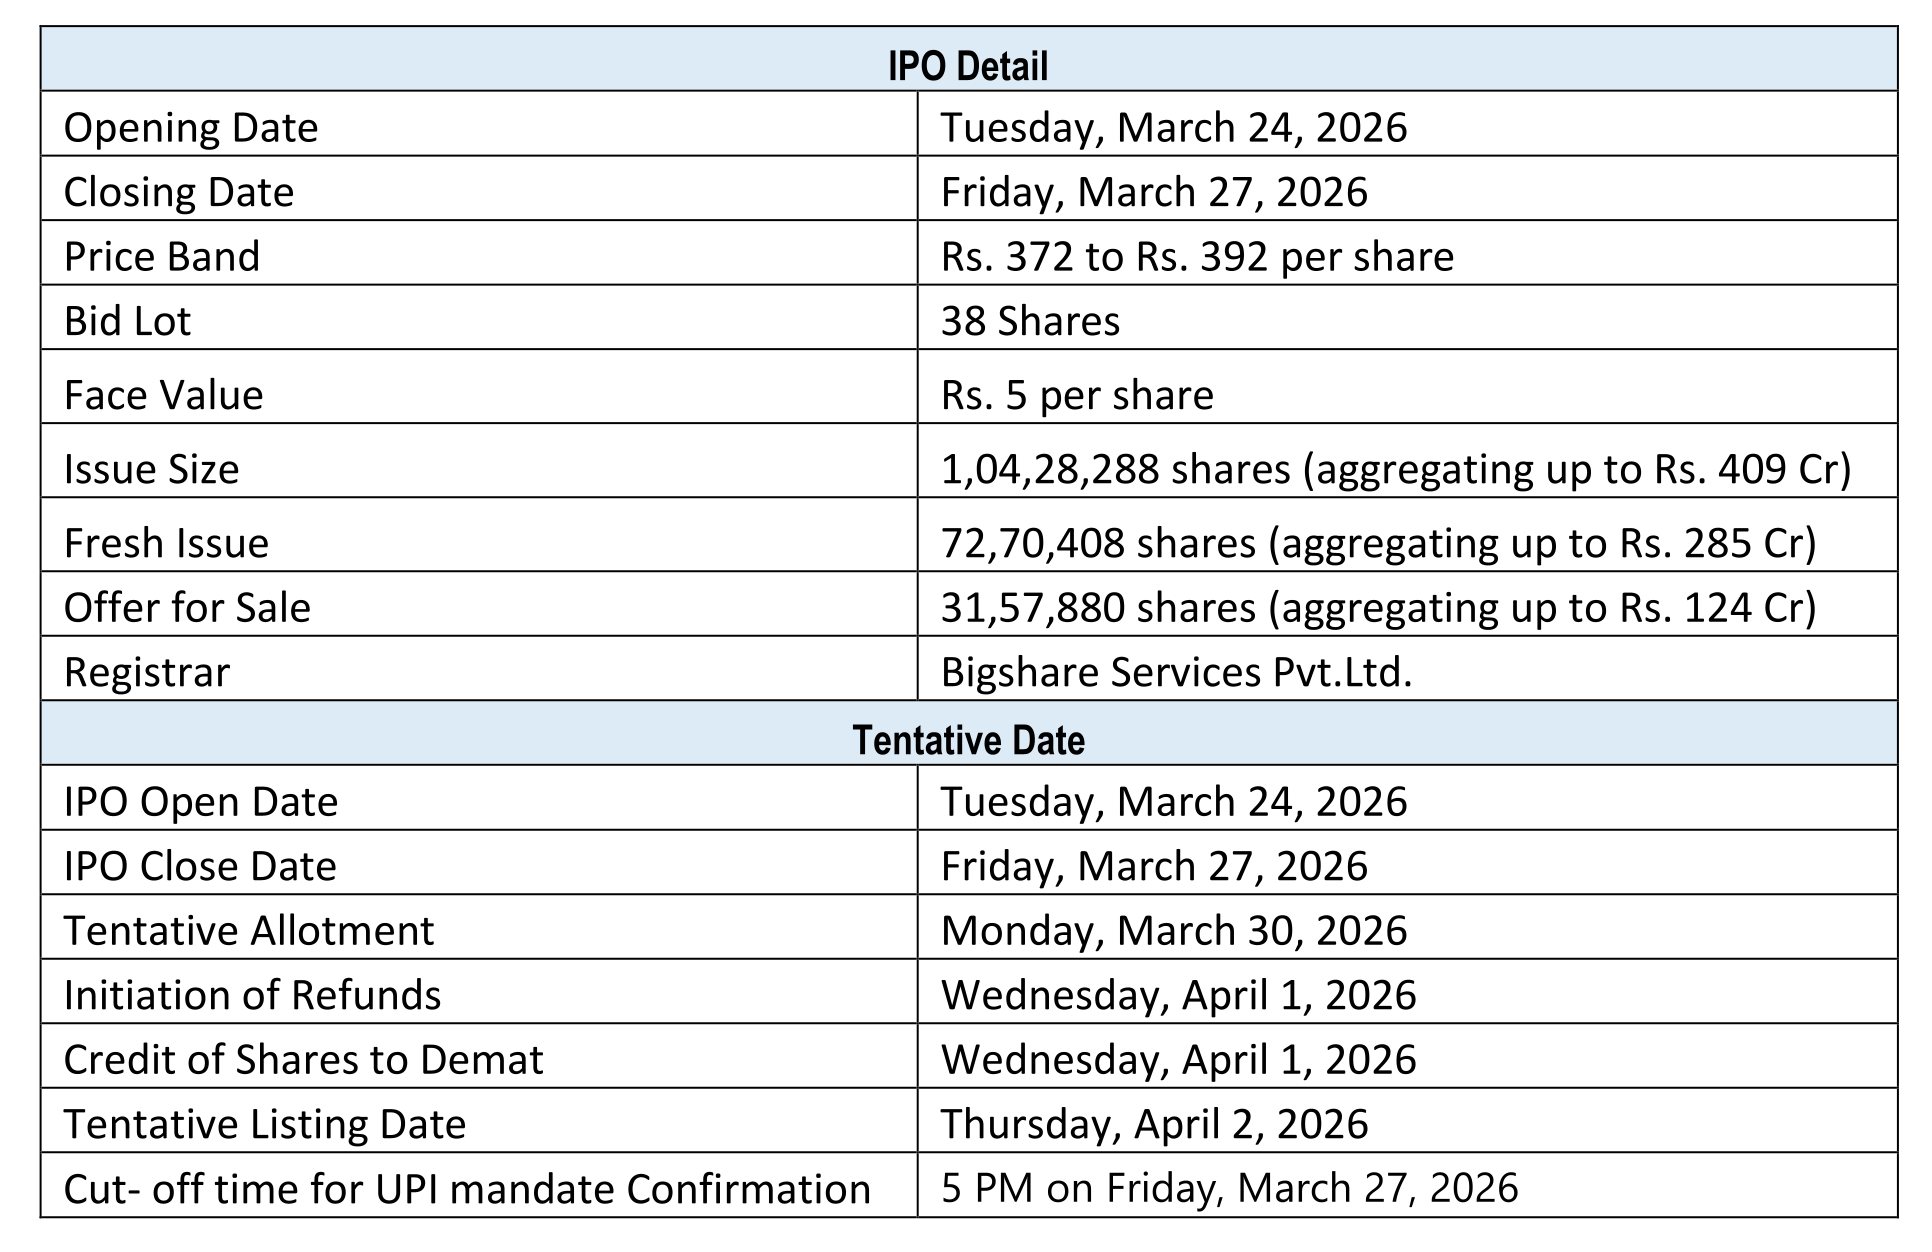
Task: Click the Rs. 5 per share cell
Action: click(1076, 395)
